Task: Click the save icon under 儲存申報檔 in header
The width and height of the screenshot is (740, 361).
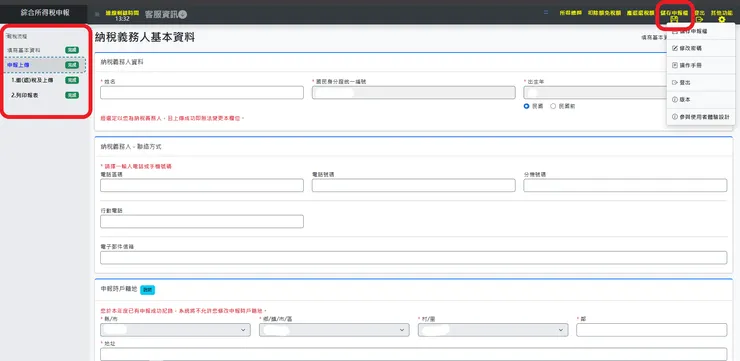Action: pyautogui.click(x=674, y=19)
